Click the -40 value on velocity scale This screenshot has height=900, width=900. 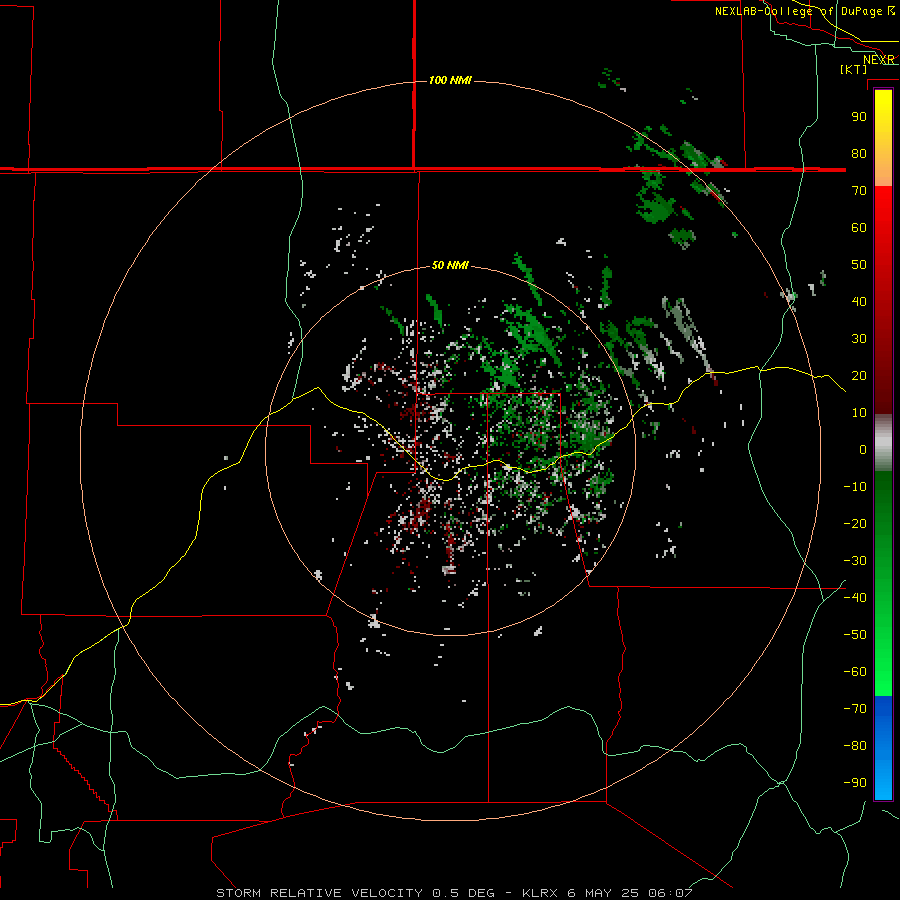point(855,598)
